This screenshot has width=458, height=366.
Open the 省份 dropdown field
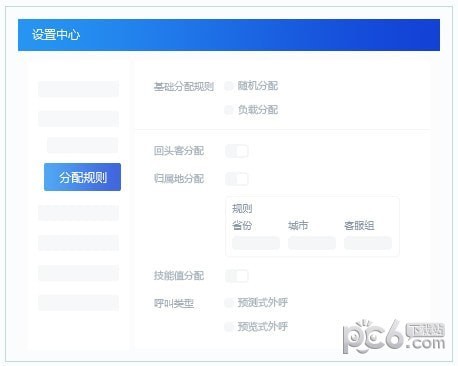pos(256,243)
